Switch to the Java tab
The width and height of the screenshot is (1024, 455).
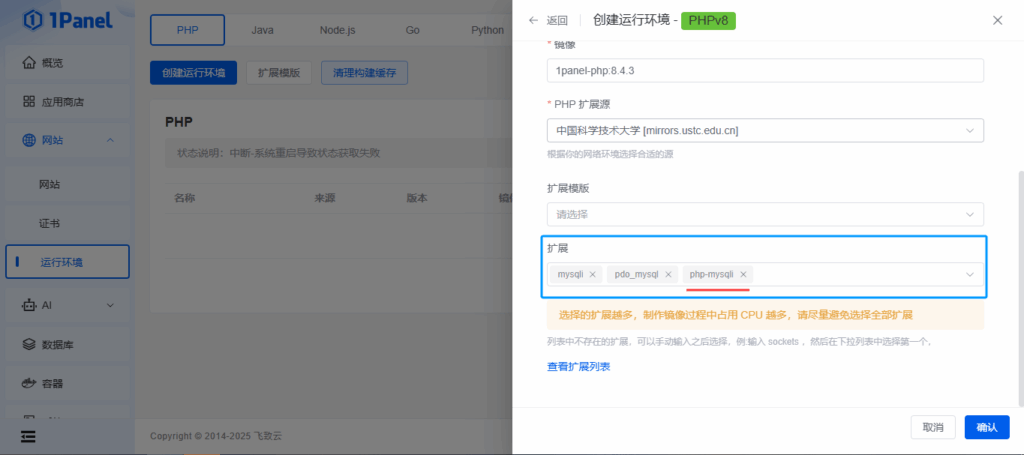[x=262, y=30]
